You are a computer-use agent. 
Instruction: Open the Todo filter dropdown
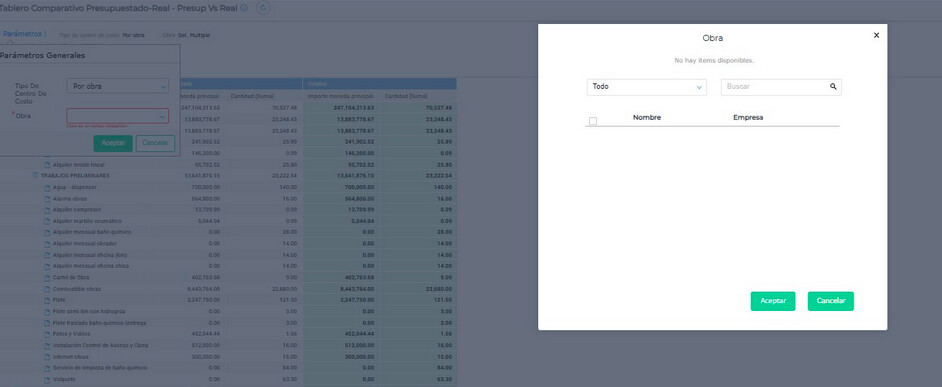pyautogui.click(x=646, y=87)
